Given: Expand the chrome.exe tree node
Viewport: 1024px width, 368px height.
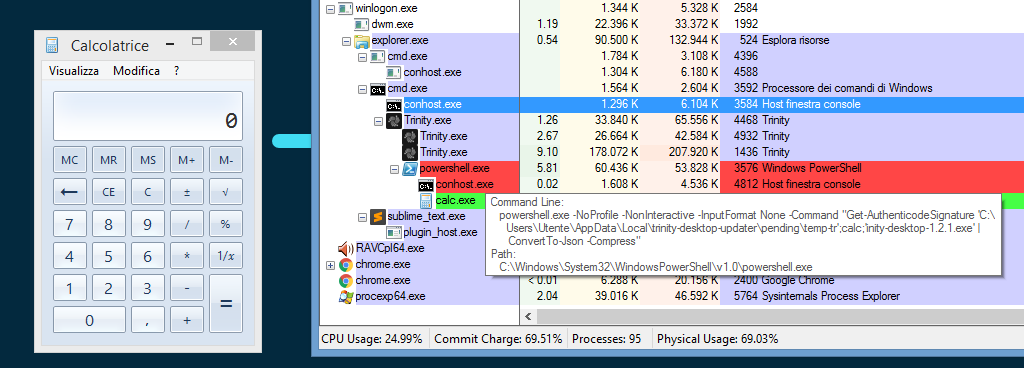Looking at the screenshot, I should point(330,265).
